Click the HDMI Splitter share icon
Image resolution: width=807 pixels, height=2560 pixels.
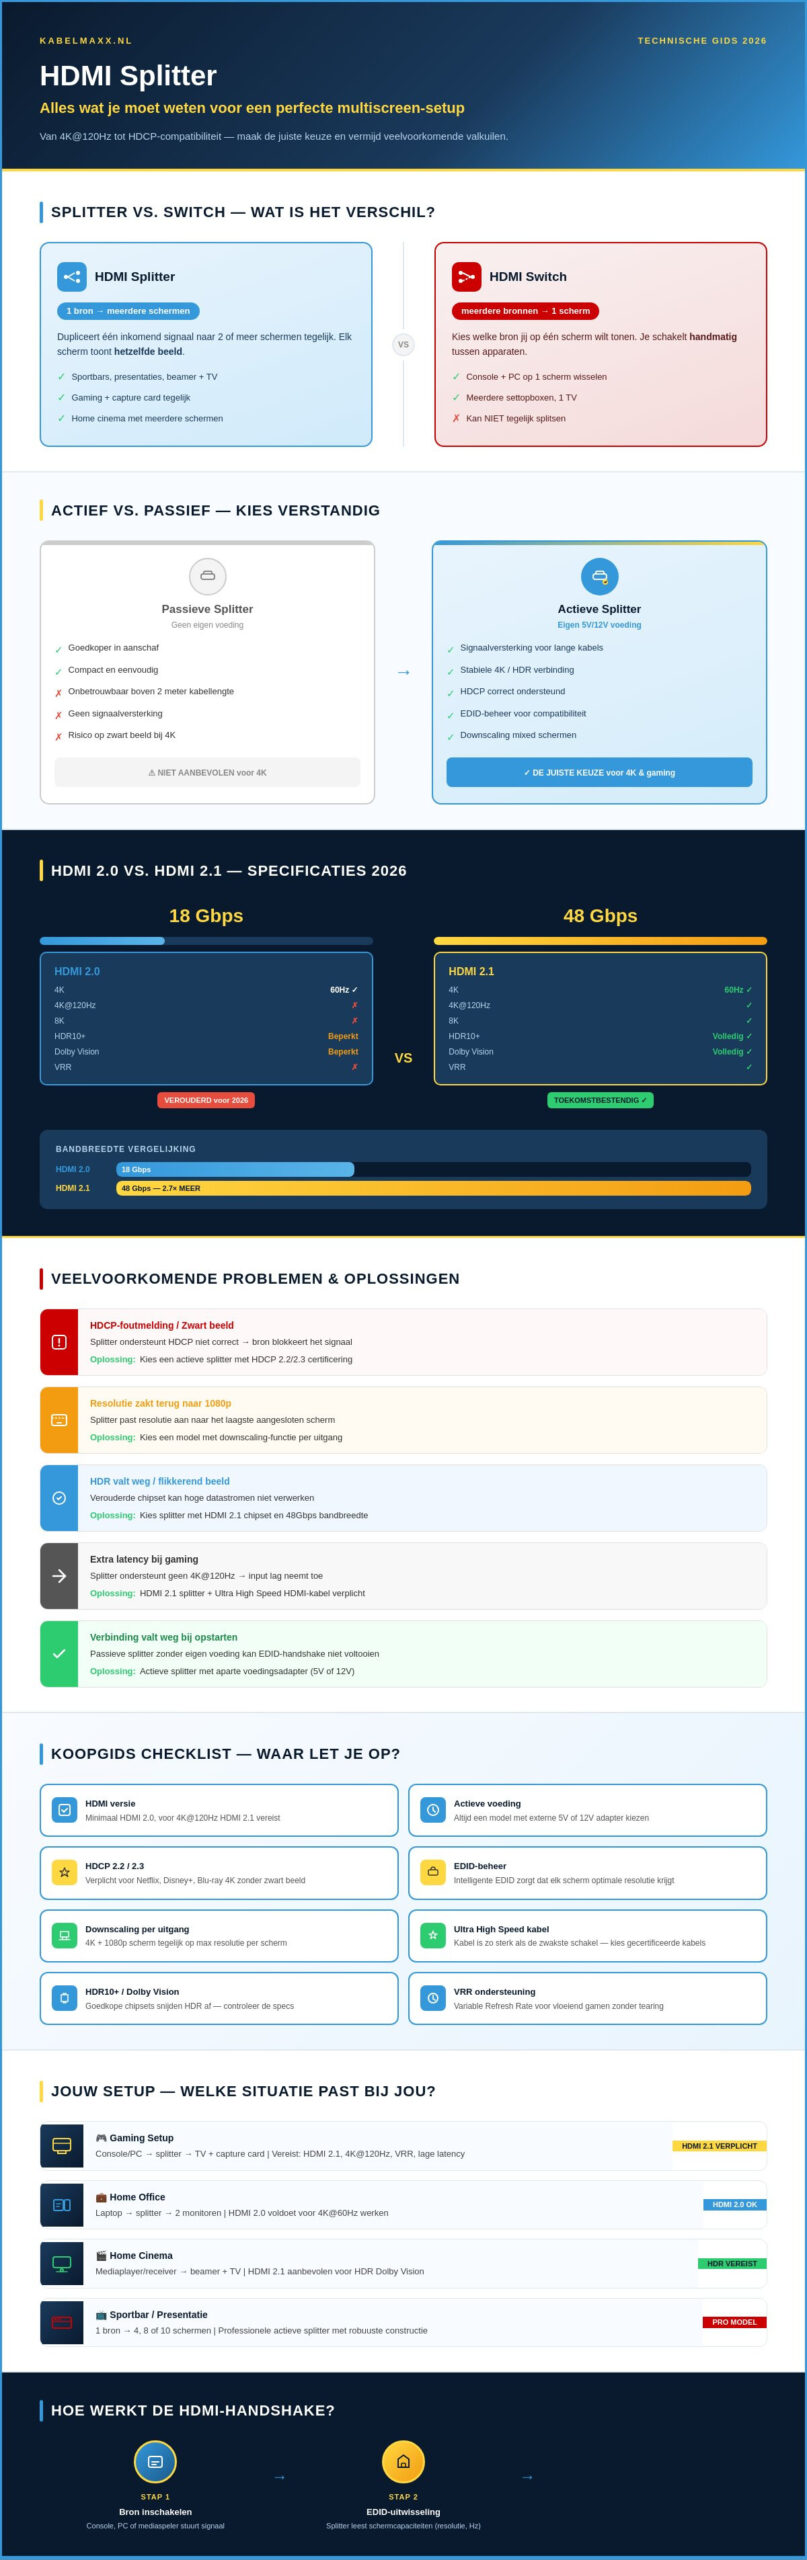click(x=72, y=277)
